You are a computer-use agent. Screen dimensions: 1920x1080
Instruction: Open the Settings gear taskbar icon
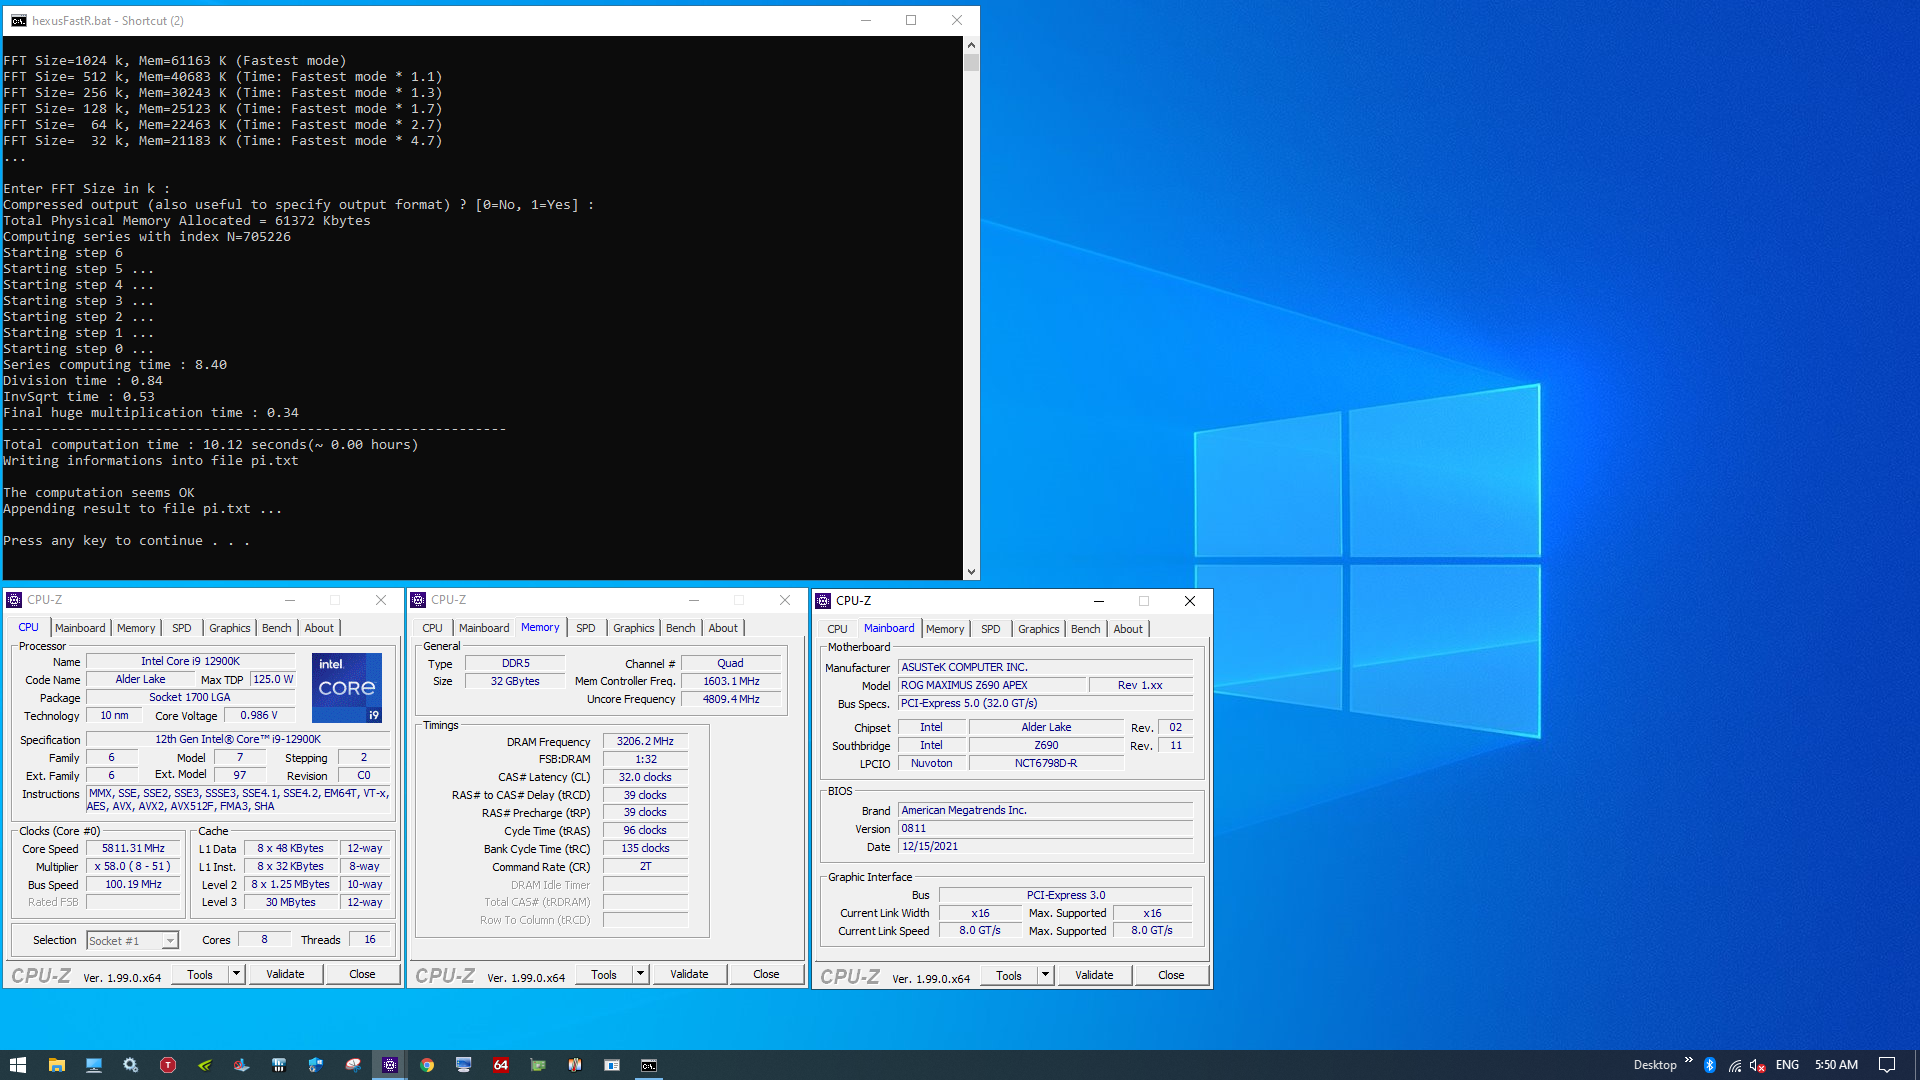tap(131, 1065)
